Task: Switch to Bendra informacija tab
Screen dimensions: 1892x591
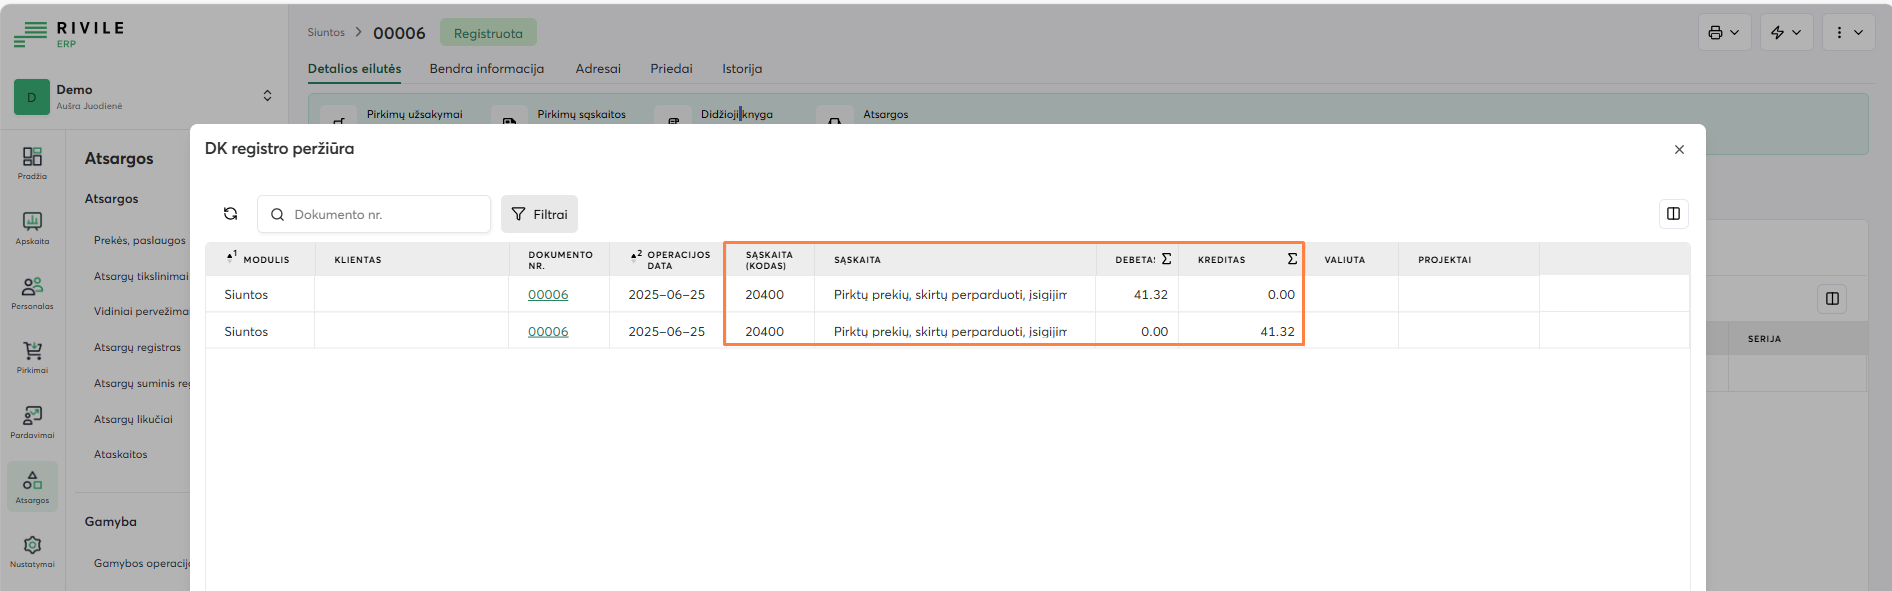Action: coord(487,69)
